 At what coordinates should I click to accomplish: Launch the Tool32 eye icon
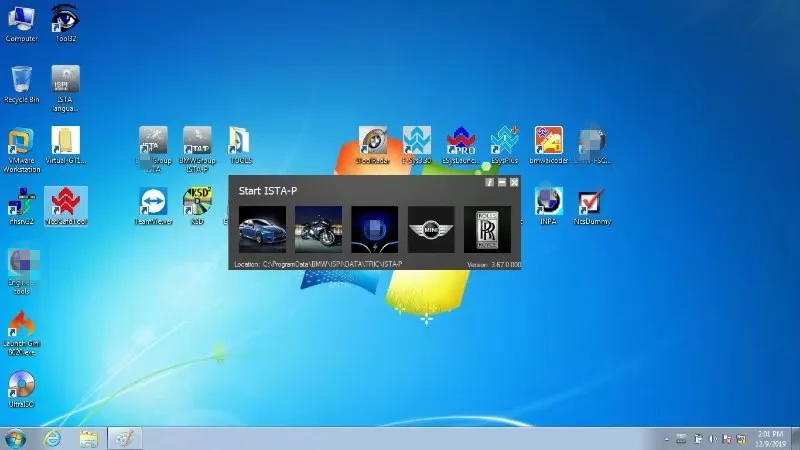pyautogui.click(x=65, y=23)
